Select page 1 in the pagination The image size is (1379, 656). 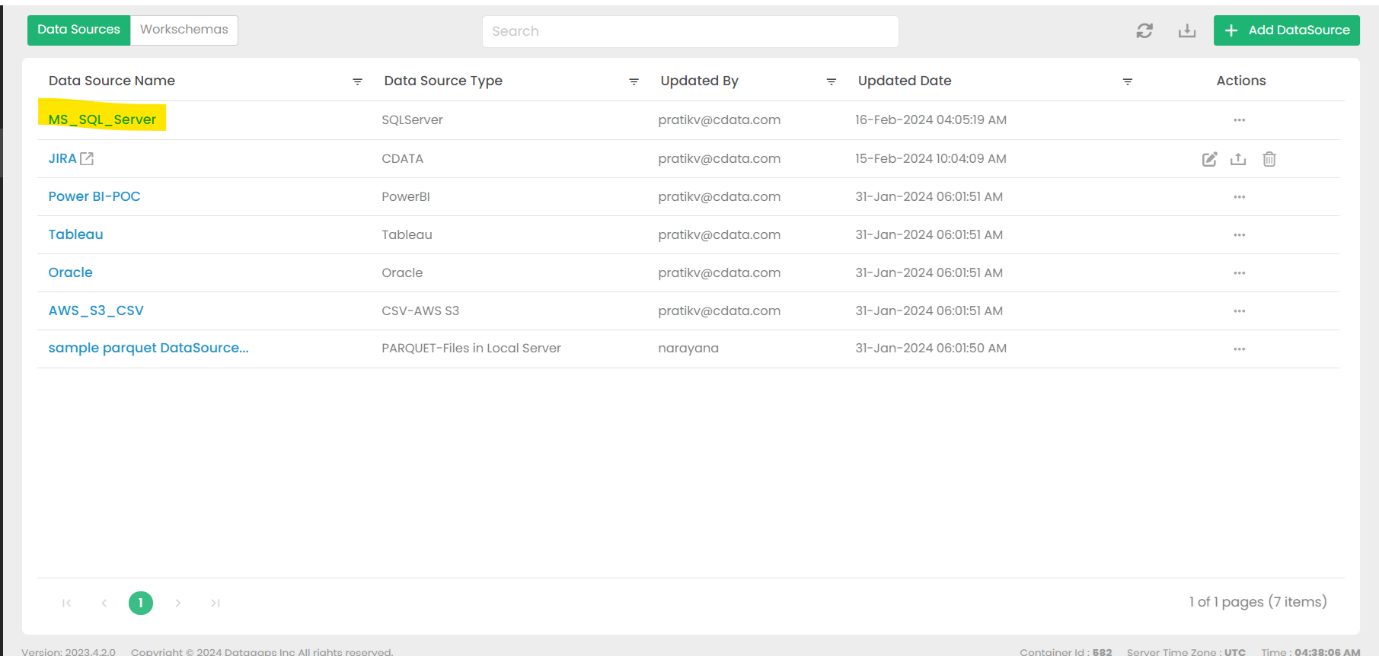pos(141,603)
